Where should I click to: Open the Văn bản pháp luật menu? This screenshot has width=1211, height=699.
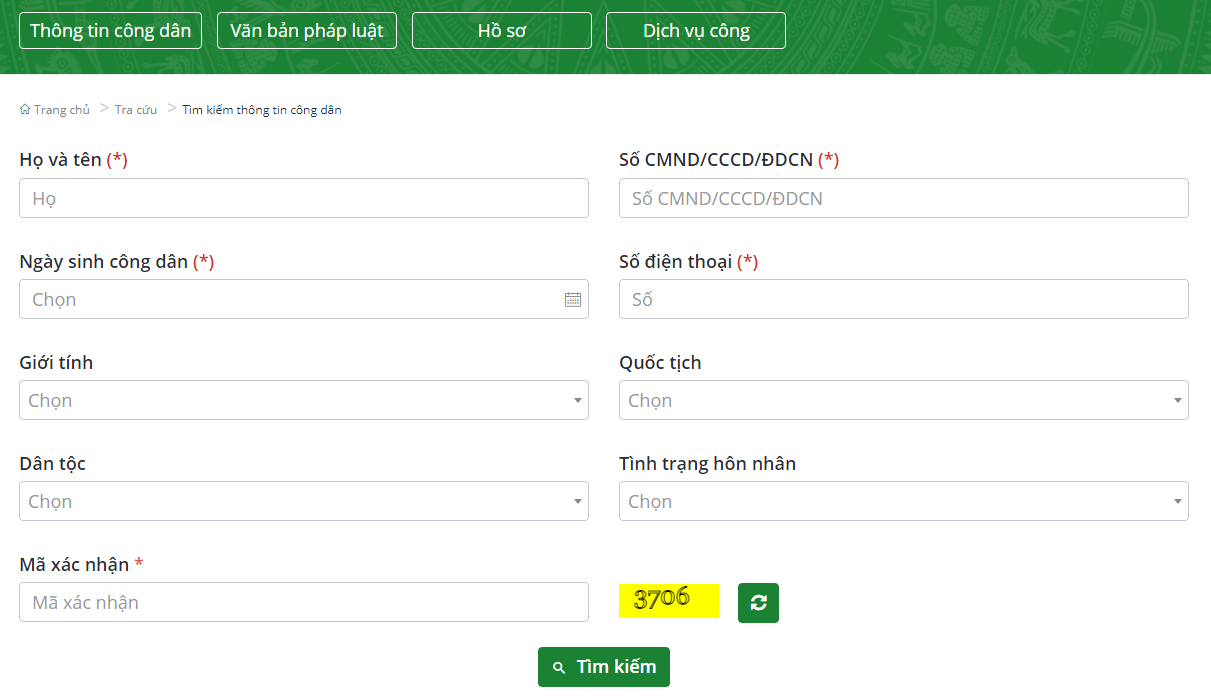(306, 30)
